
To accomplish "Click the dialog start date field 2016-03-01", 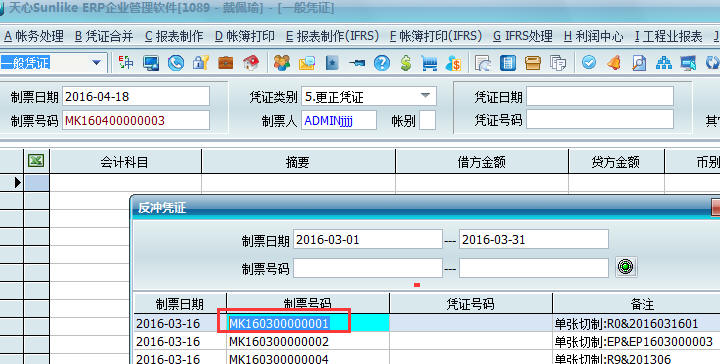I will [x=368, y=240].
